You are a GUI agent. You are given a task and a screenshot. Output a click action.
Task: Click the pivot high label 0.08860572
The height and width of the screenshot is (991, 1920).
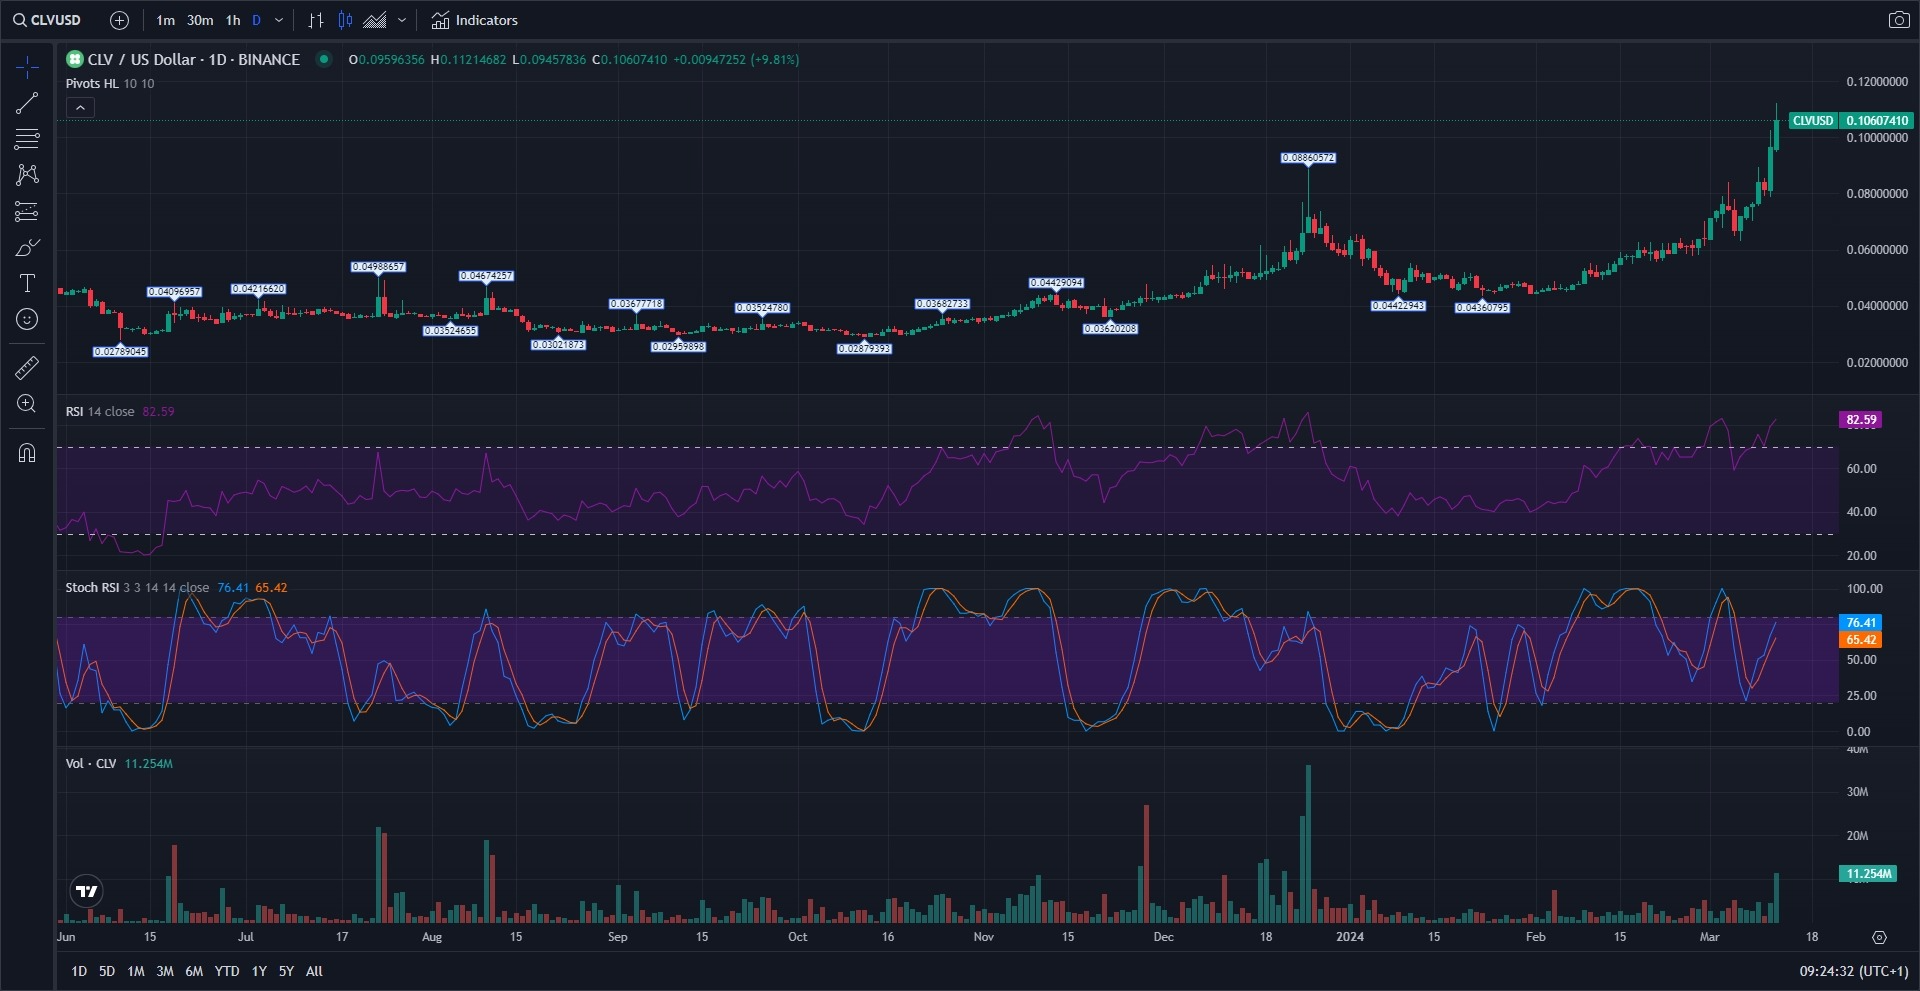point(1308,158)
